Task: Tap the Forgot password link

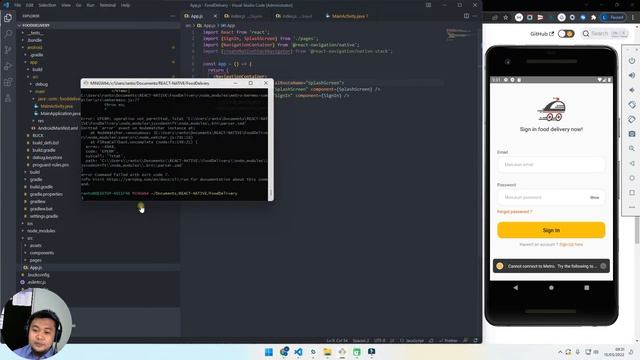Action: point(514,211)
